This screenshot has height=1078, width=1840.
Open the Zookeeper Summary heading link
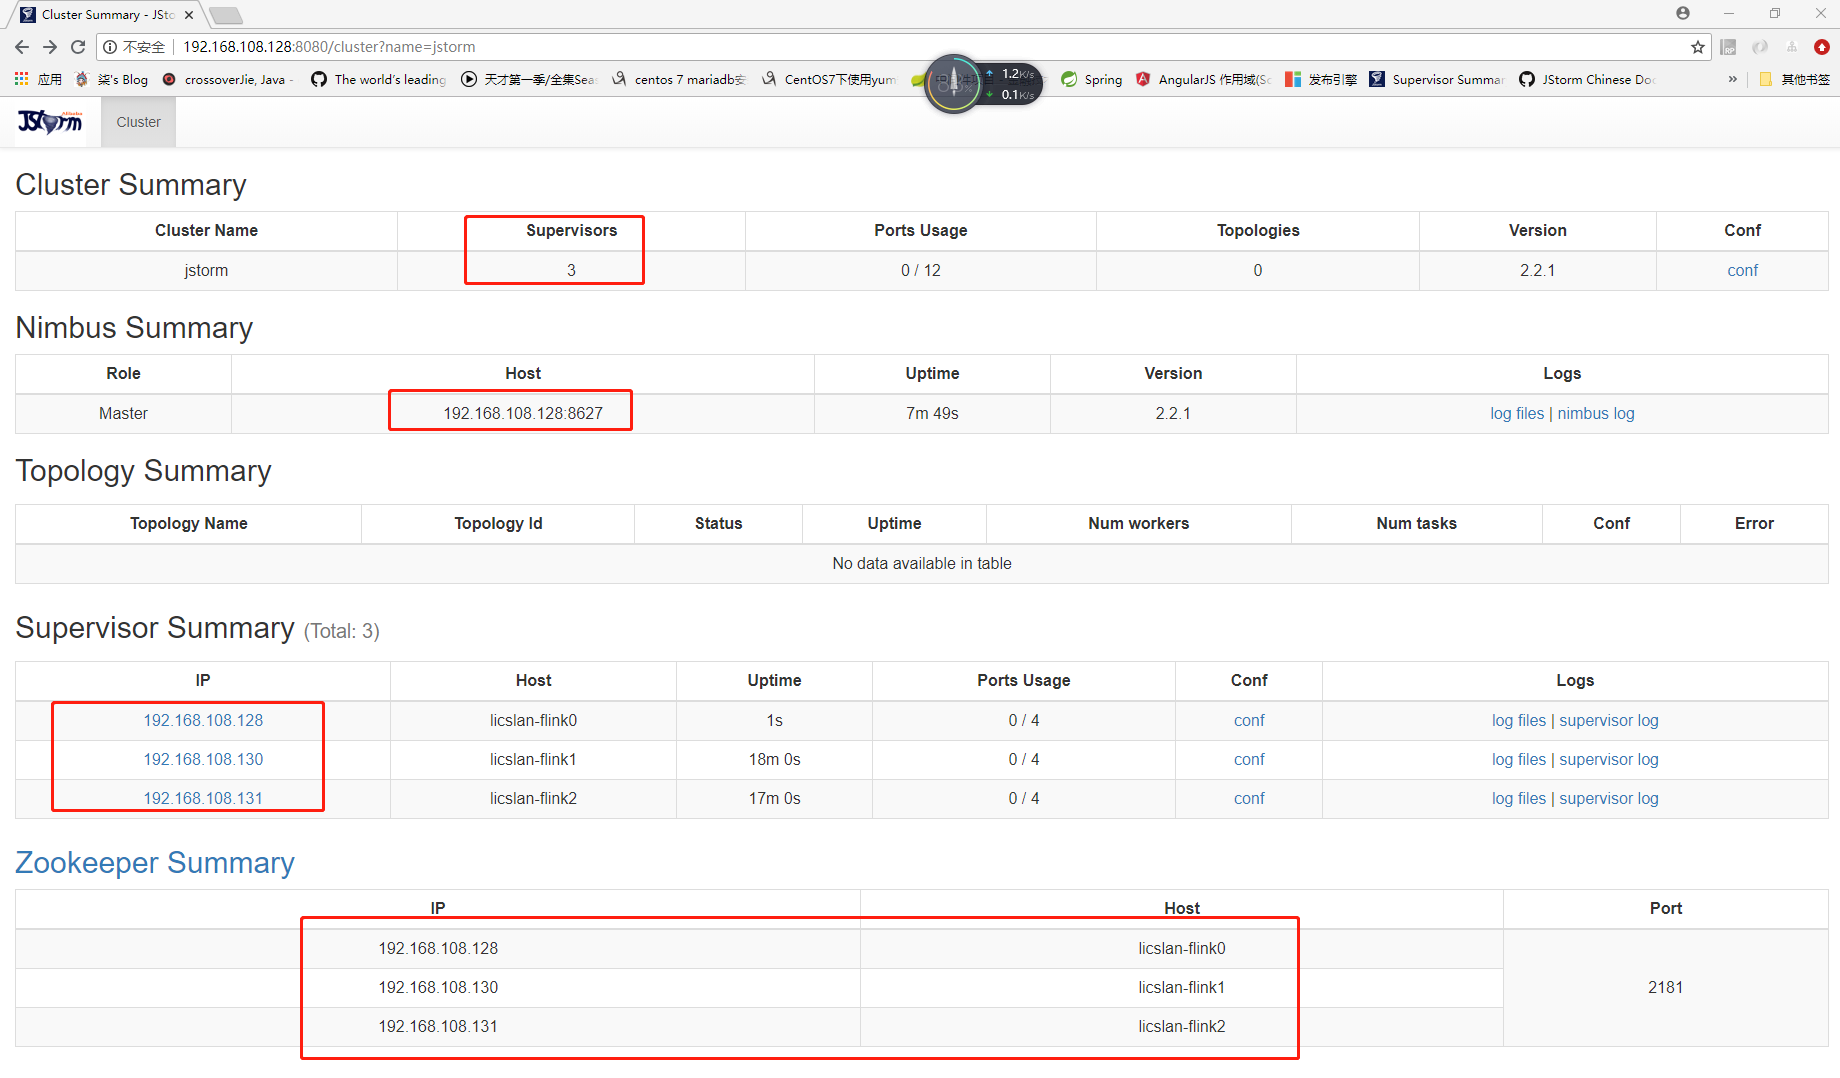155,862
